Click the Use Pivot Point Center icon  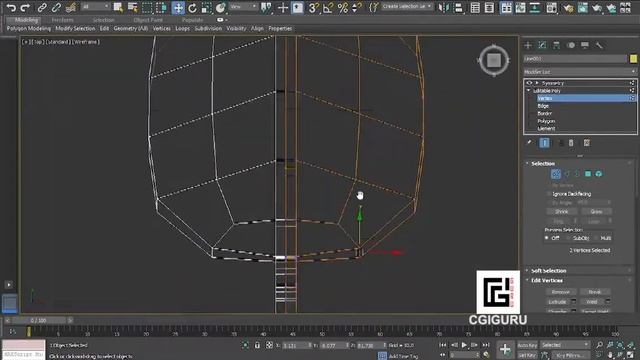pyautogui.click(x=266, y=7)
